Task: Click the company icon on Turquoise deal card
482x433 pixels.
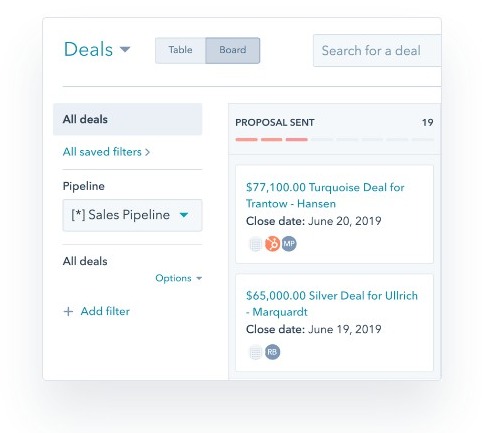Action: coord(256,244)
